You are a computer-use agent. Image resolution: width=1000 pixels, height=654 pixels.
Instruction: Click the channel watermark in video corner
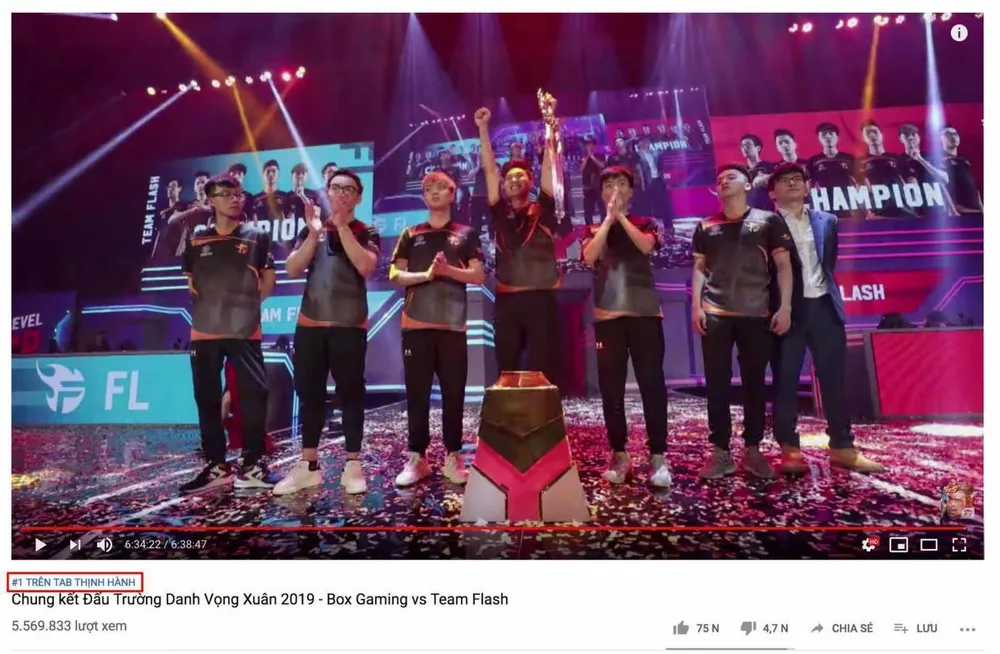958,503
